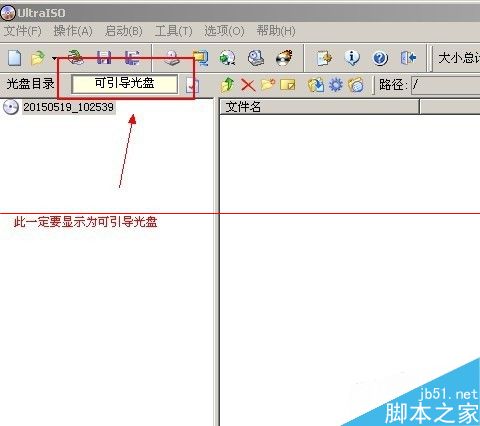Click the rightmost folder view icon
The height and width of the screenshot is (426, 480).
coord(356,85)
